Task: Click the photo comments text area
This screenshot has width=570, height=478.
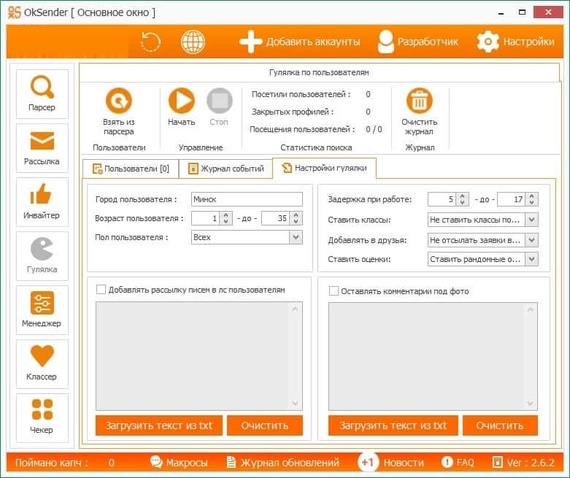Action: (x=433, y=356)
